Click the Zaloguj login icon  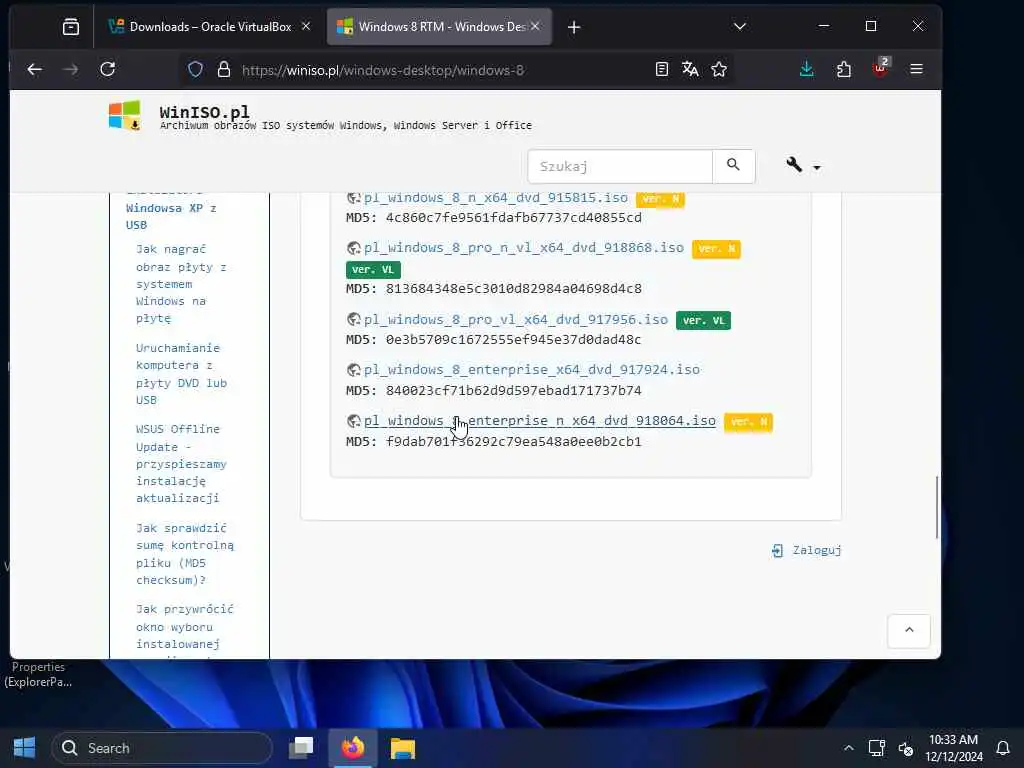point(777,551)
